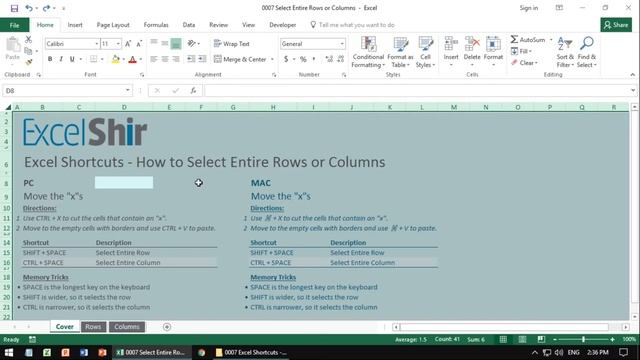Increase the cell indent
Image resolution: width=640 pixels, height=360 pixels.
tap(202, 59)
